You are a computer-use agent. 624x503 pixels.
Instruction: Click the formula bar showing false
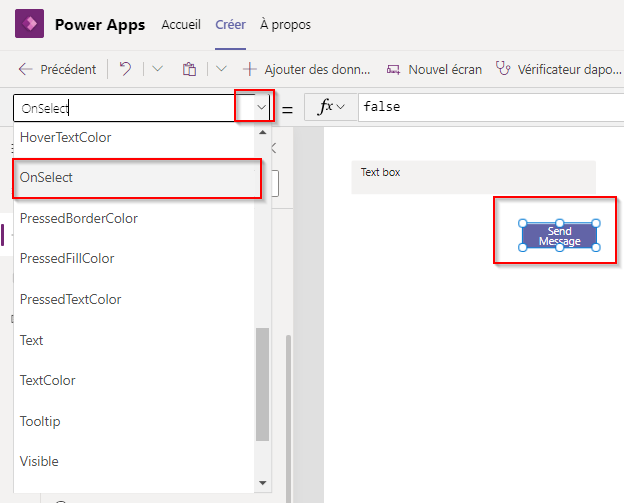[491, 107]
